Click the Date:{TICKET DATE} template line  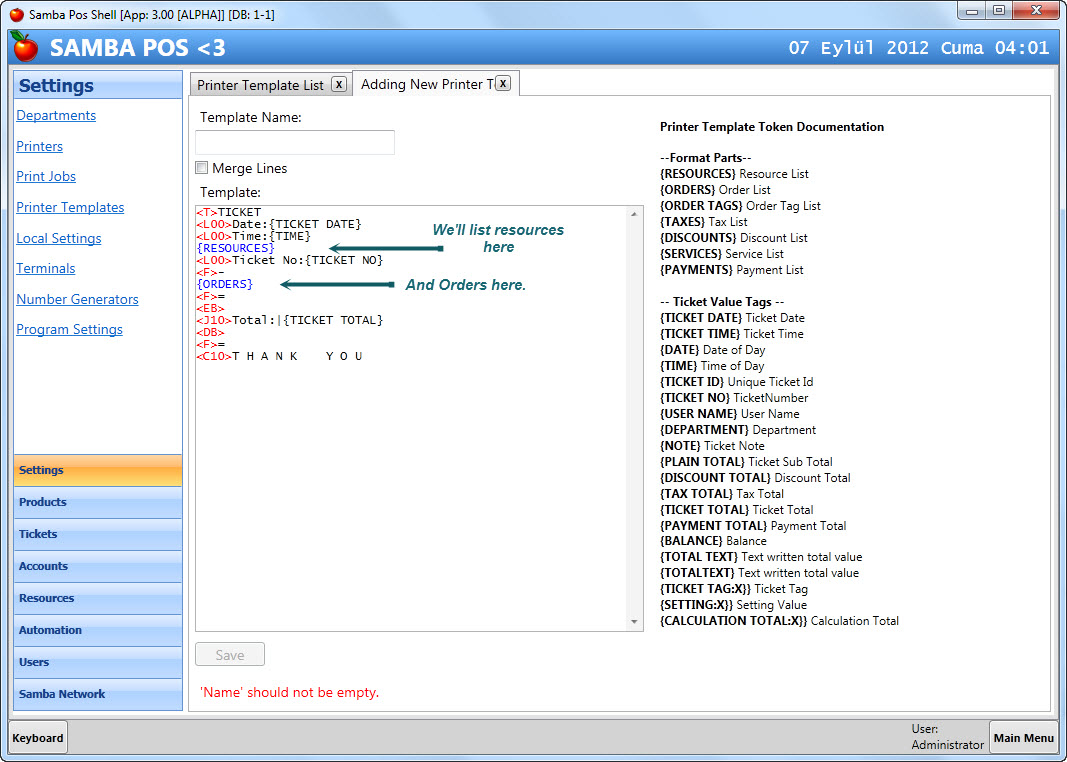[279, 224]
